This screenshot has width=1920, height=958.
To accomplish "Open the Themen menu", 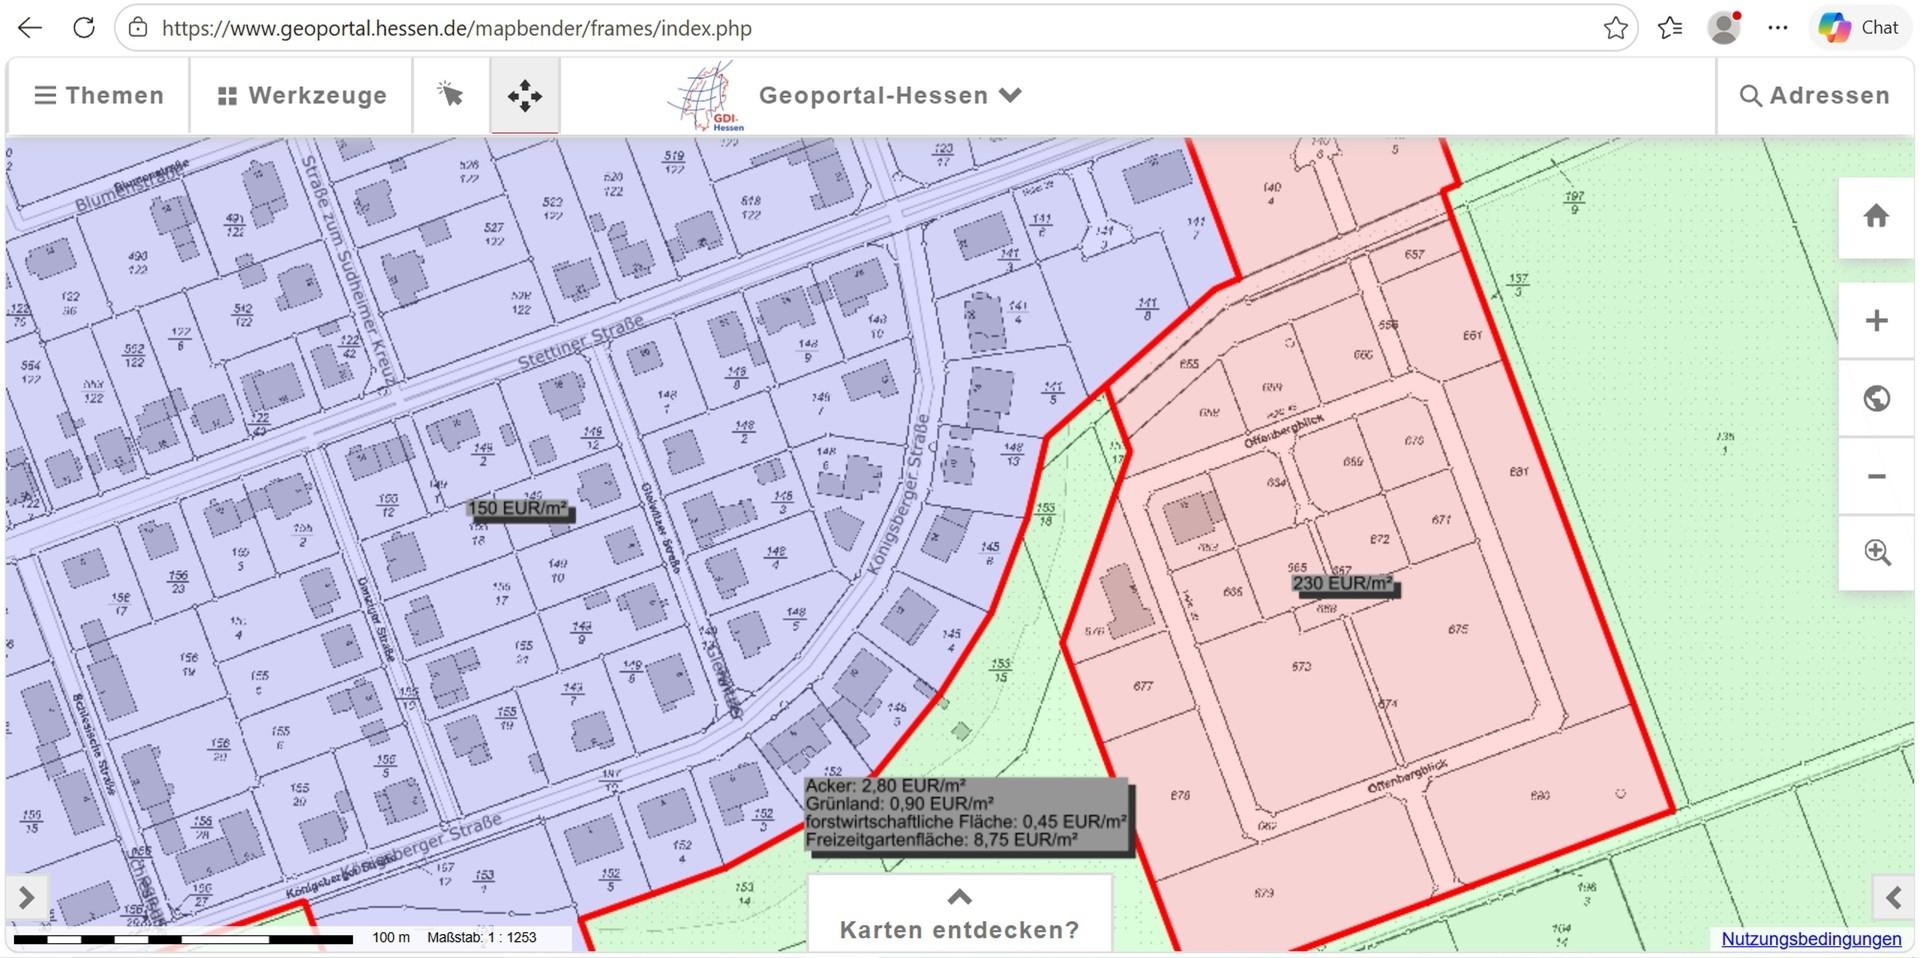I will pos(99,96).
